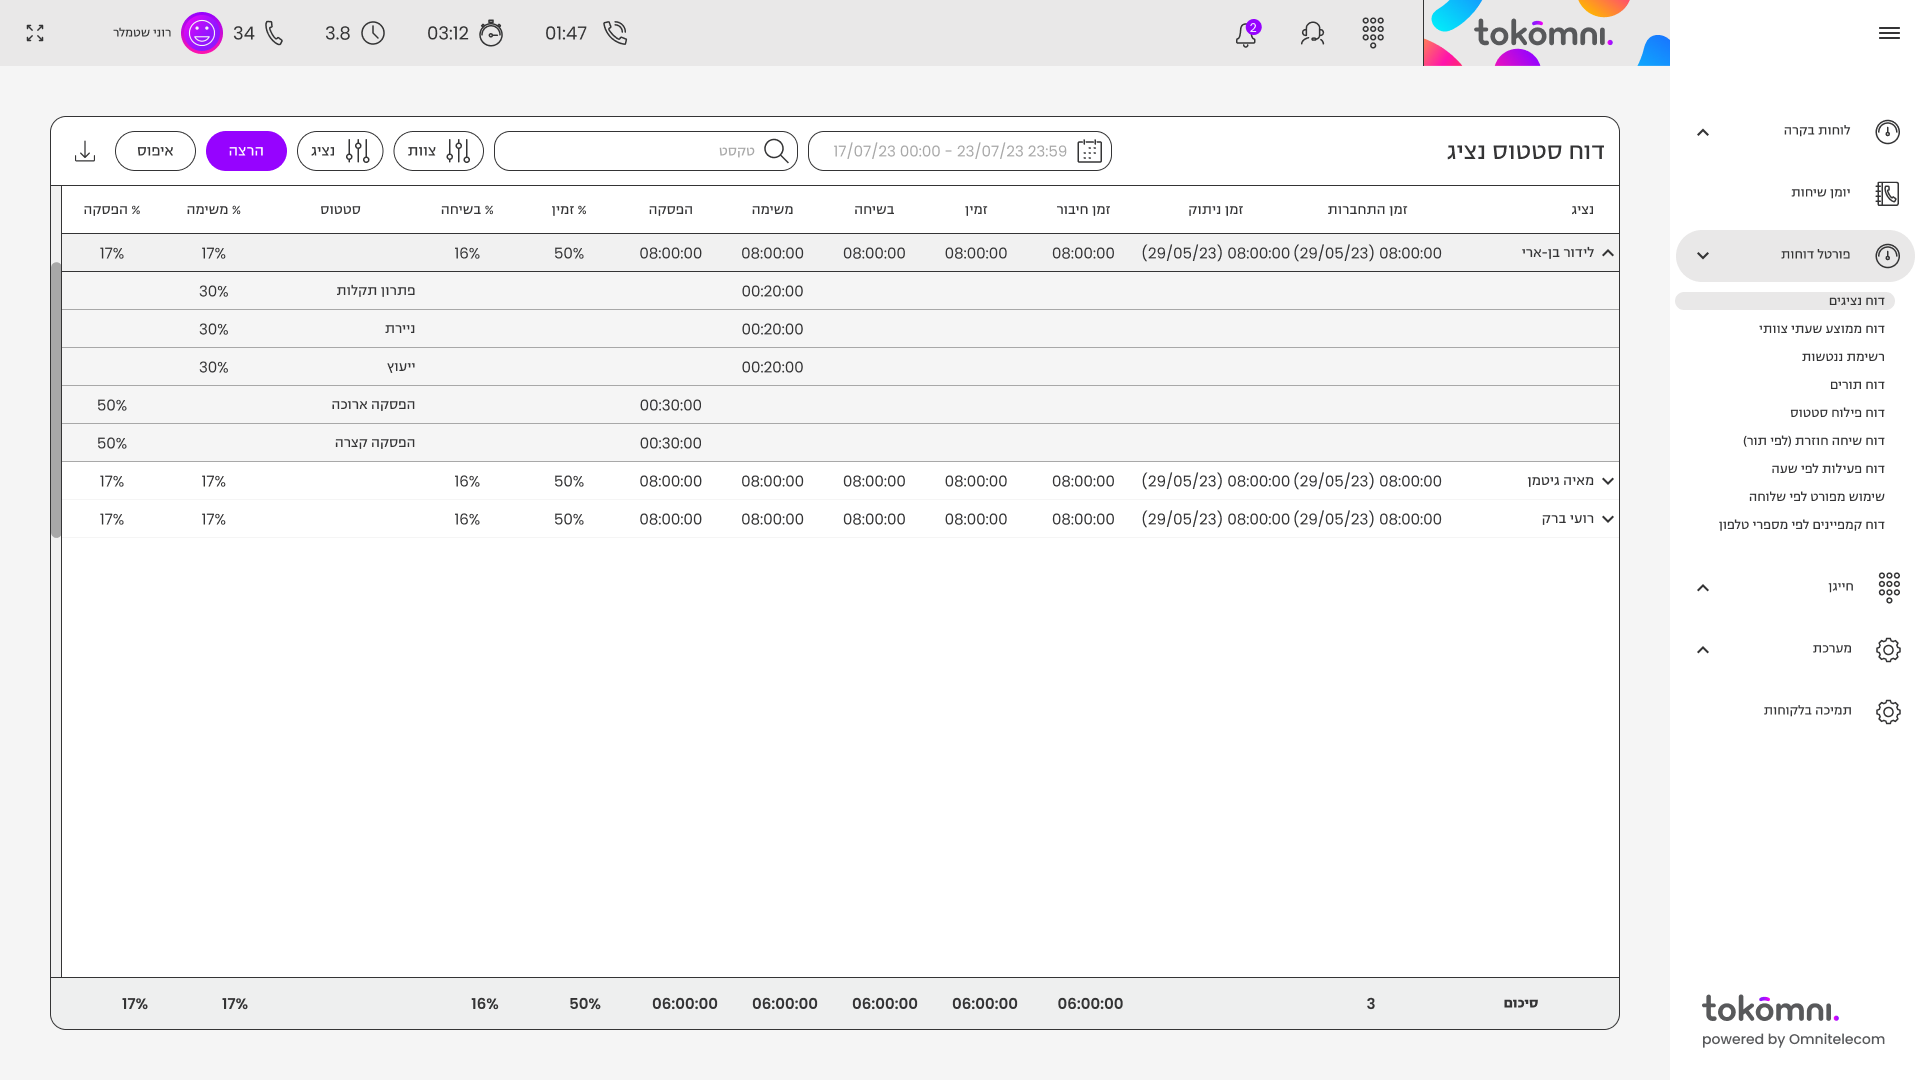Screen dimensions: 1920x1080
Task: Click the phone handset icon next to 34
Action: 274,33
